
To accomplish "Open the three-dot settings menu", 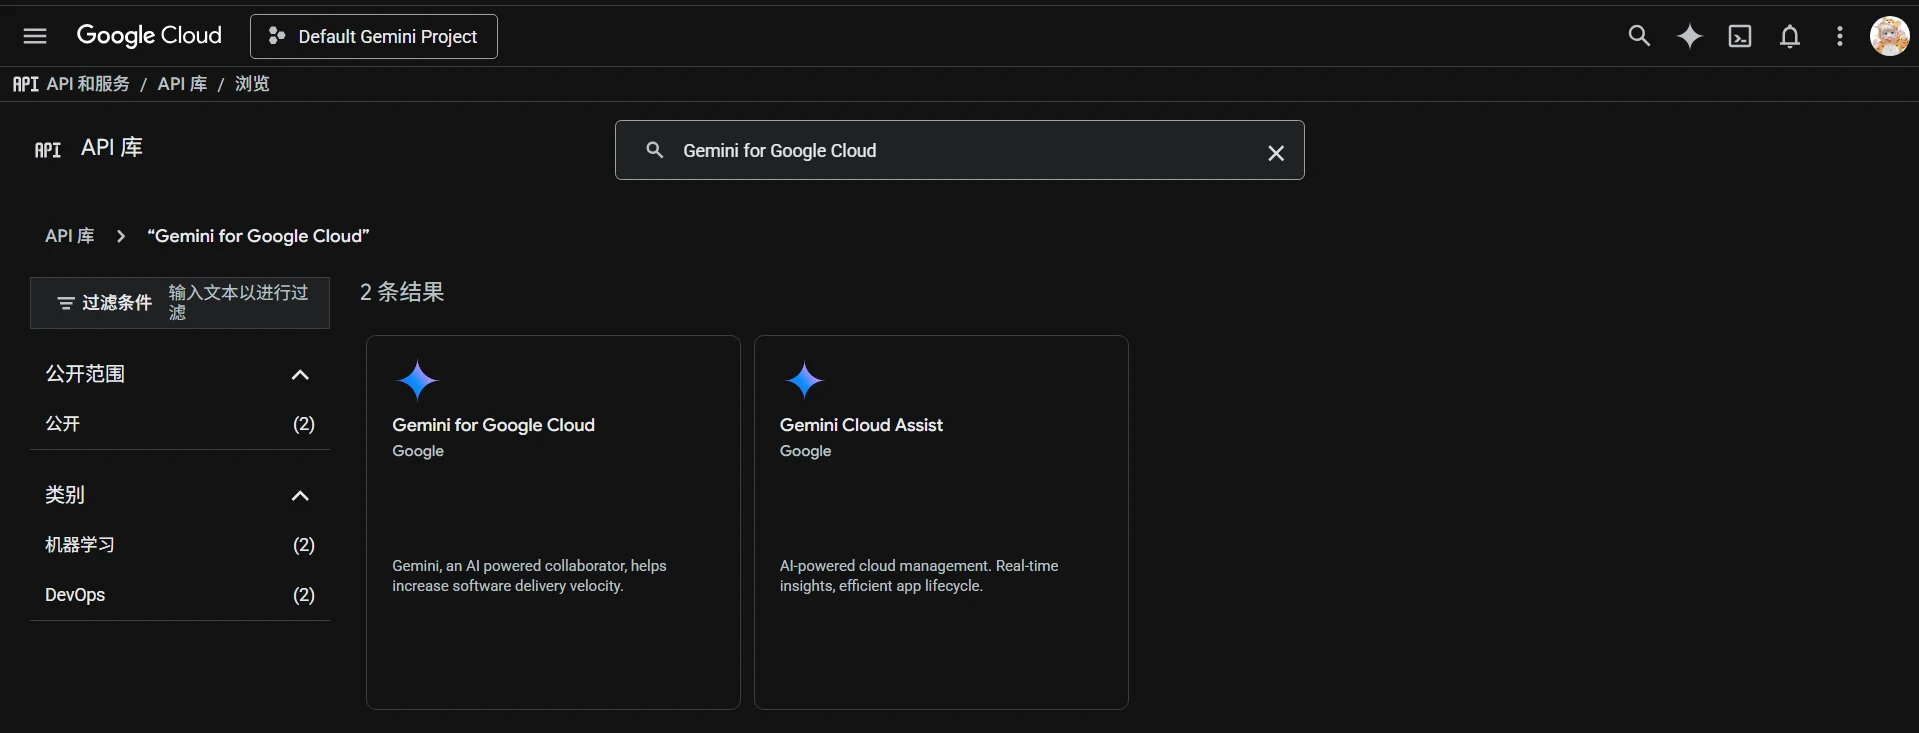I will 1840,36.
